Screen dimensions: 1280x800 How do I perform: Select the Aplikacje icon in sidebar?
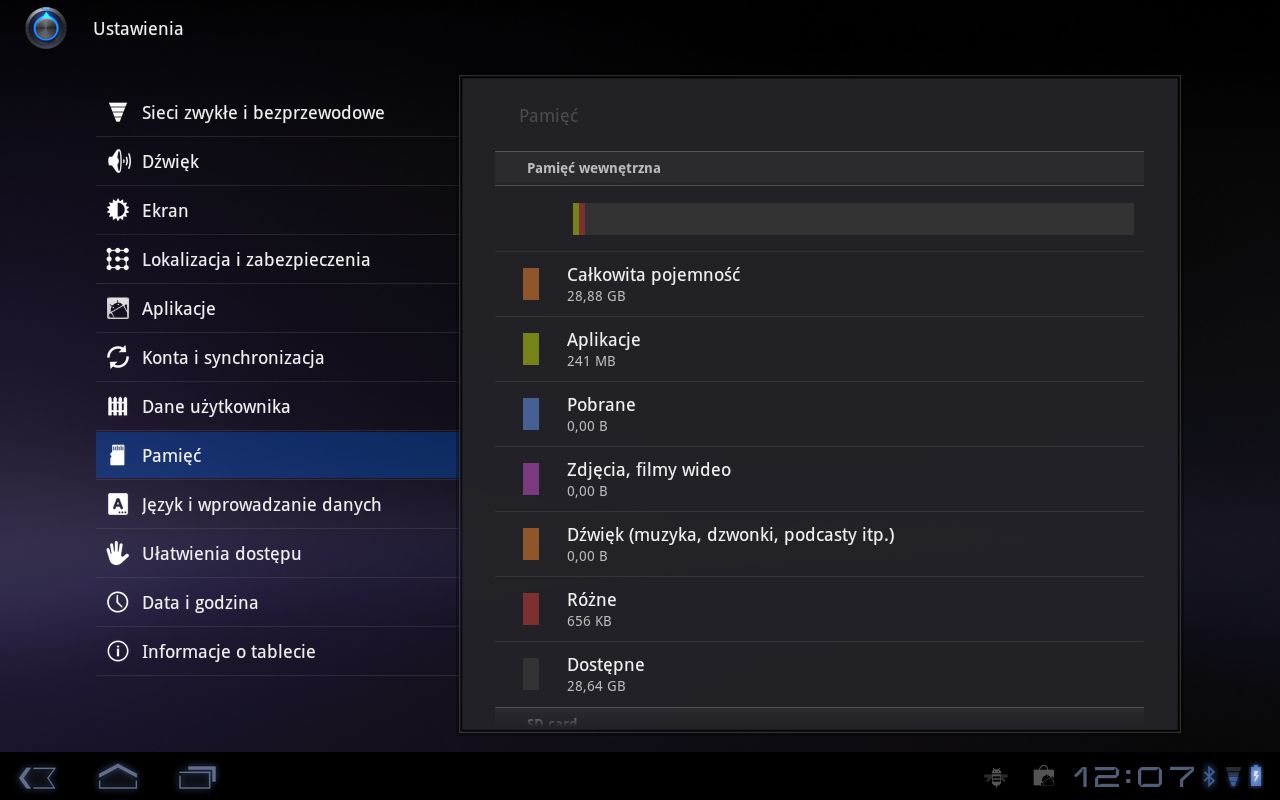click(x=118, y=308)
